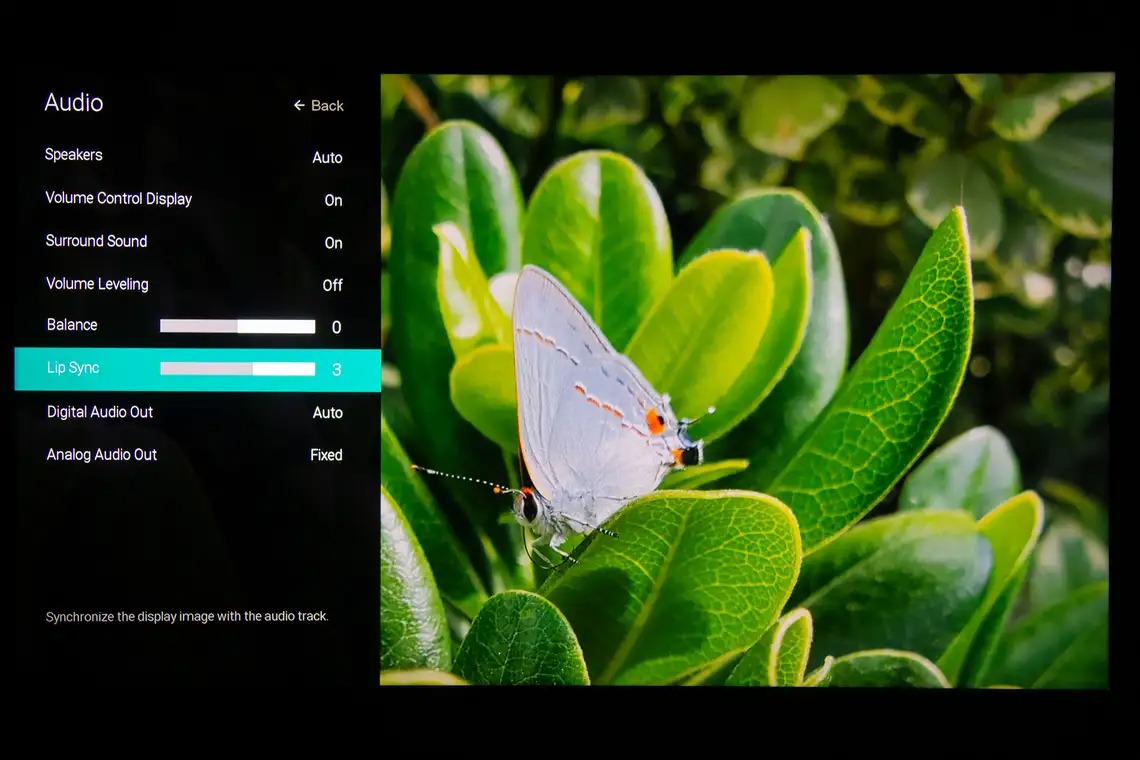The height and width of the screenshot is (760, 1140).
Task: Click the Audio menu title
Action: (x=73, y=103)
